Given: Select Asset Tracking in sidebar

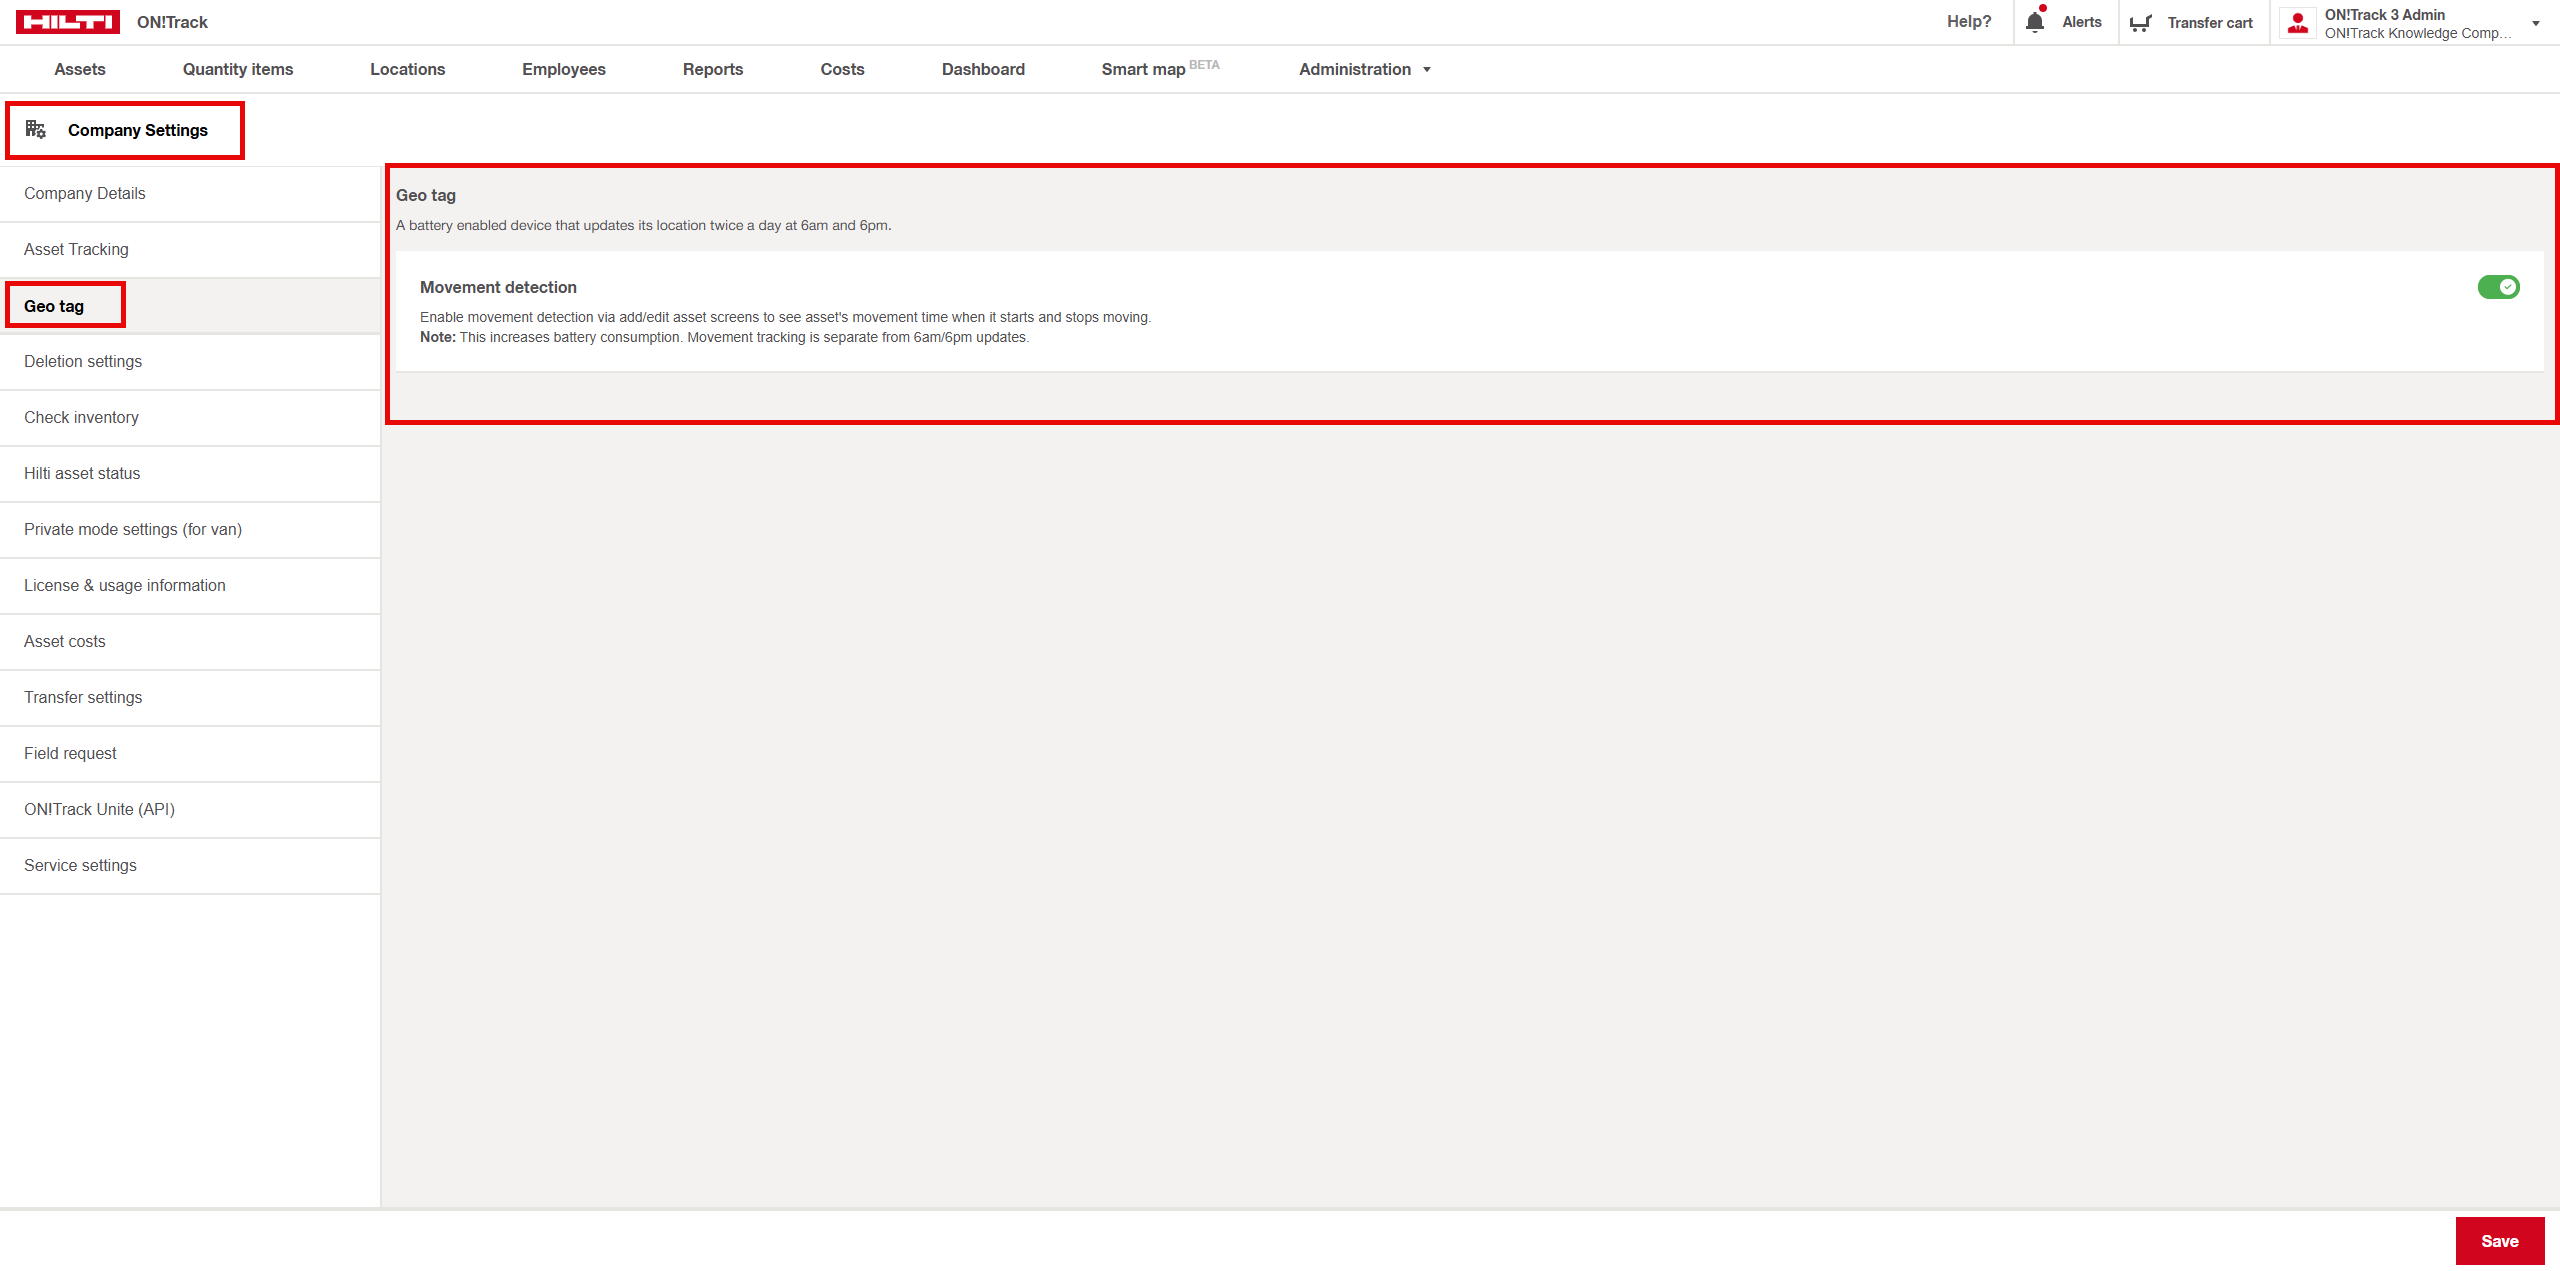Looking at the screenshot, I should (76, 249).
